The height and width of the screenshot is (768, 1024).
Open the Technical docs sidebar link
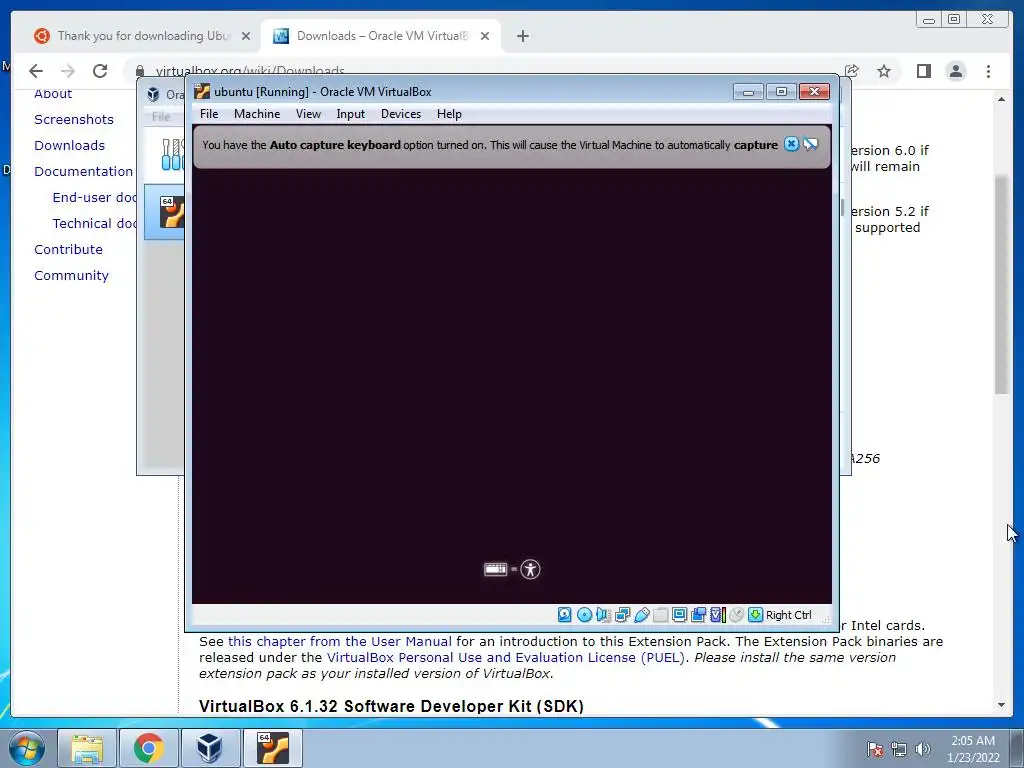click(95, 223)
